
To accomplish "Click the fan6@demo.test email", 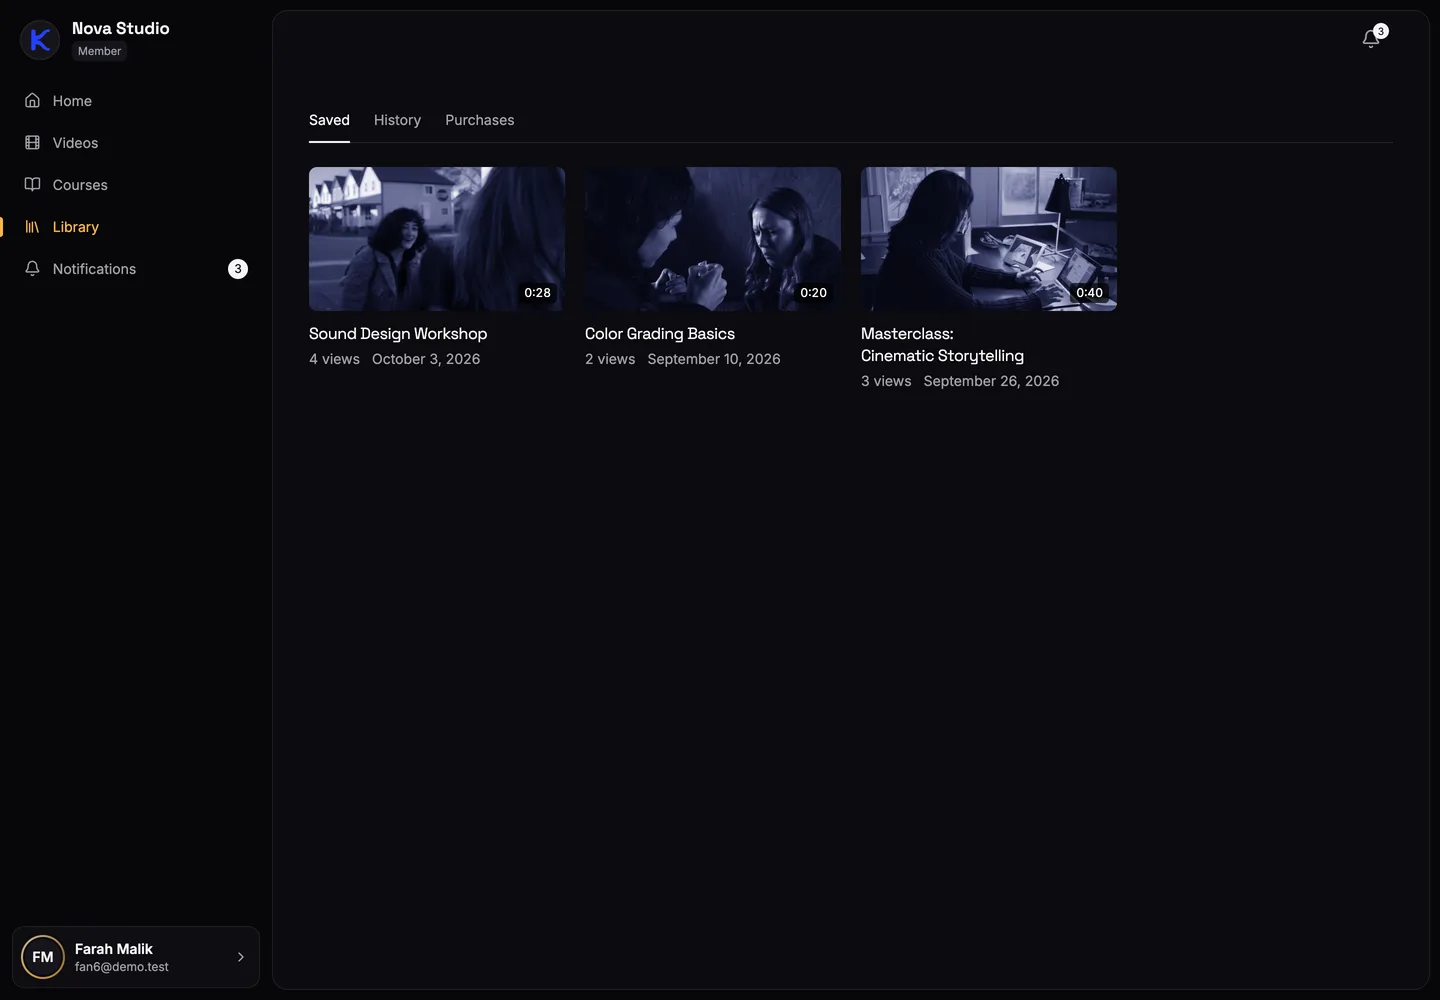I will pyautogui.click(x=122, y=967).
